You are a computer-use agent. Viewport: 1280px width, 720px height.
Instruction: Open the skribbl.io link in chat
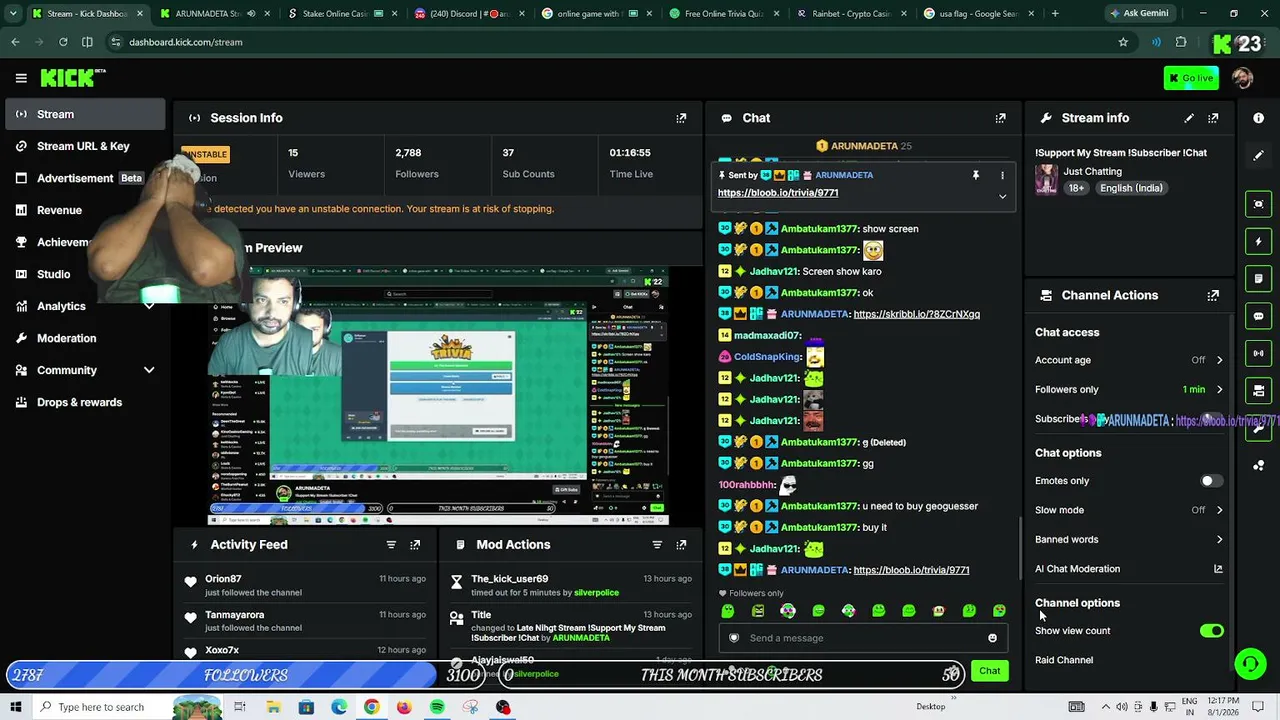pyautogui.click(x=916, y=314)
